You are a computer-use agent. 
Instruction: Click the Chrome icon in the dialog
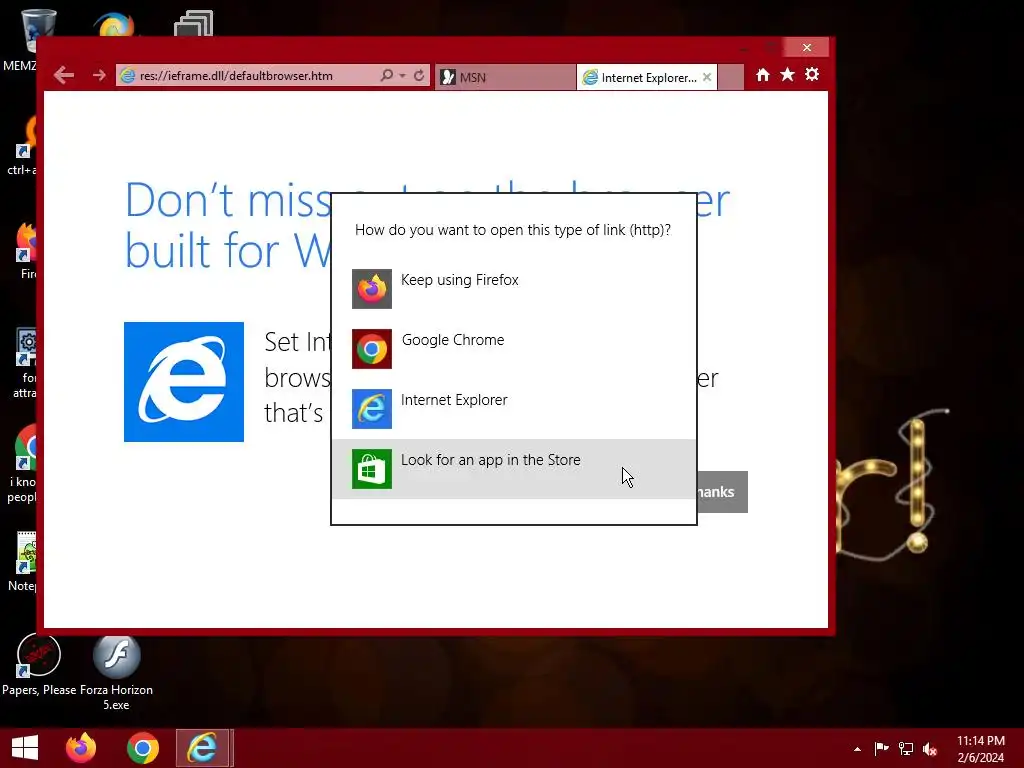[x=372, y=349]
